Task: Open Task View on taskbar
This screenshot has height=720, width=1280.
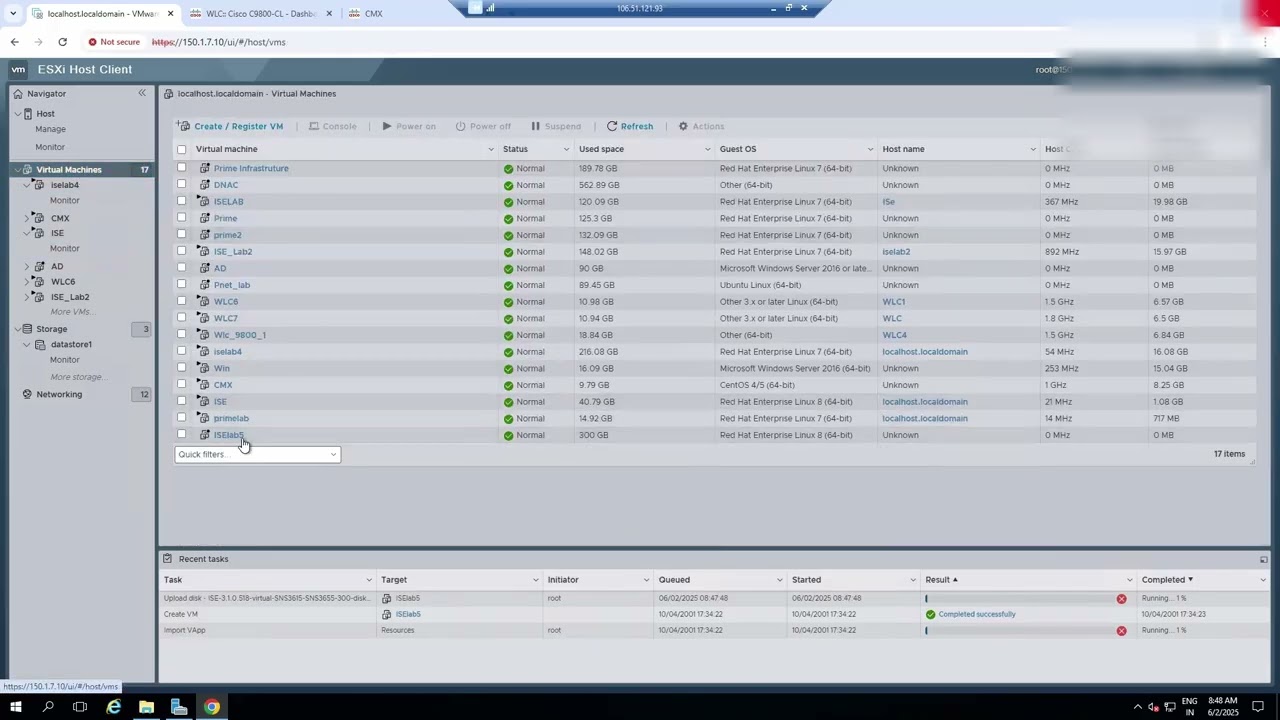Action: [80, 707]
